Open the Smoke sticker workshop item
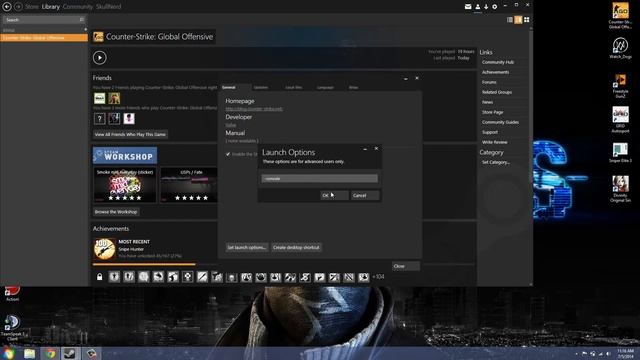Screen dimensions: 640x360 coord(125,185)
